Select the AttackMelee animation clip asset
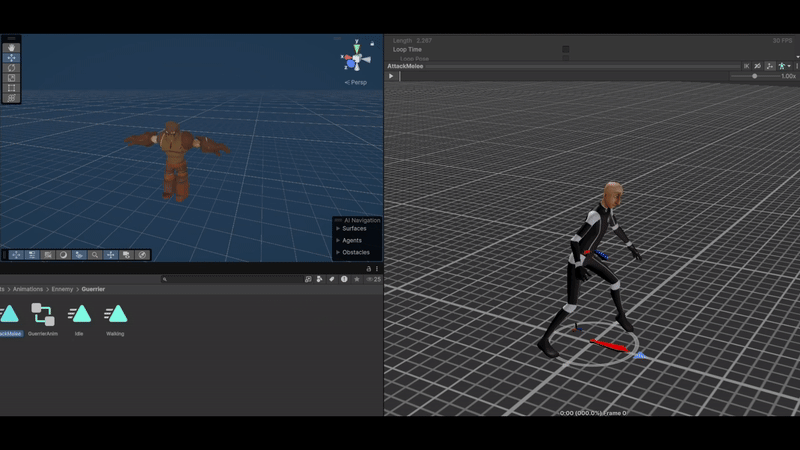Image resolution: width=800 pixels, height=450 pixels. pos(10,319)
